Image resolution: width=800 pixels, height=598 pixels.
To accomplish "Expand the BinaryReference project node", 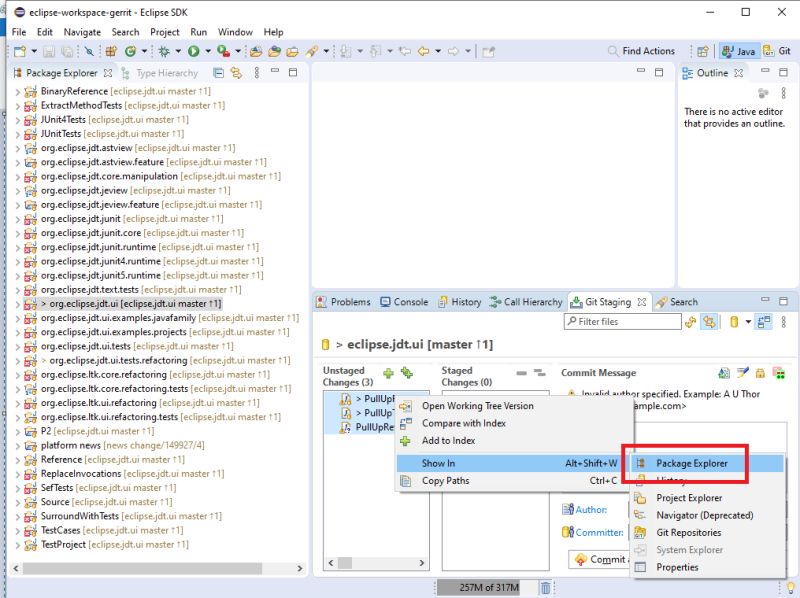I will point(18,91).
